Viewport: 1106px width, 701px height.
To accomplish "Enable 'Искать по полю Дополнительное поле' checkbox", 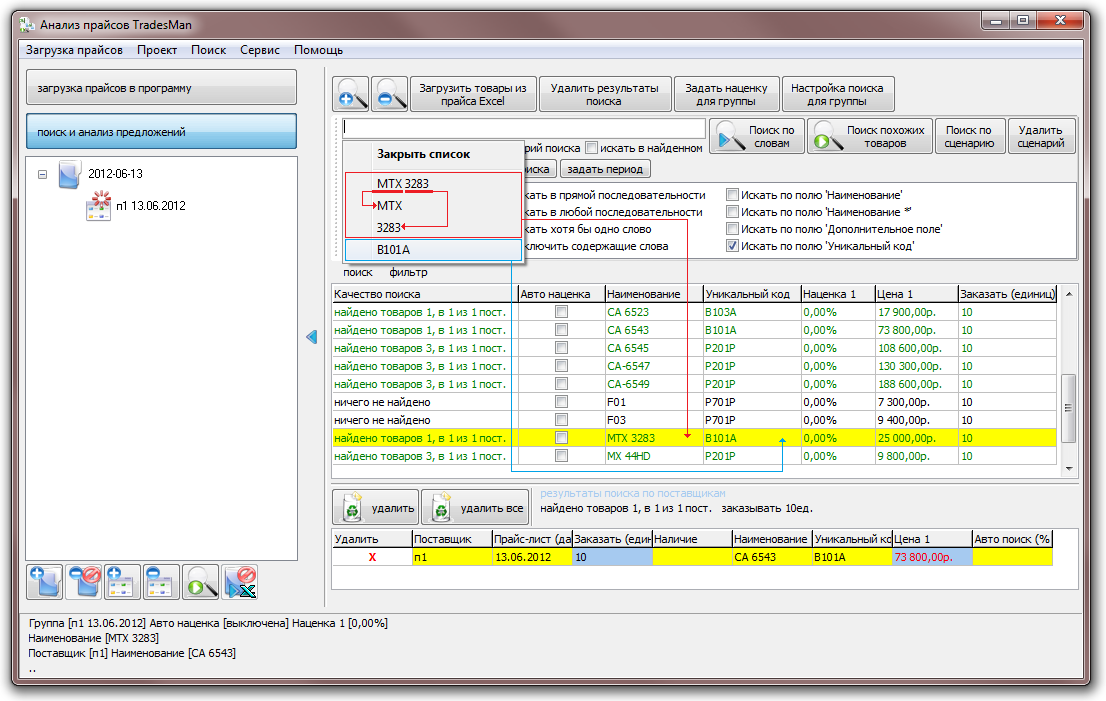I will (733, 229).
